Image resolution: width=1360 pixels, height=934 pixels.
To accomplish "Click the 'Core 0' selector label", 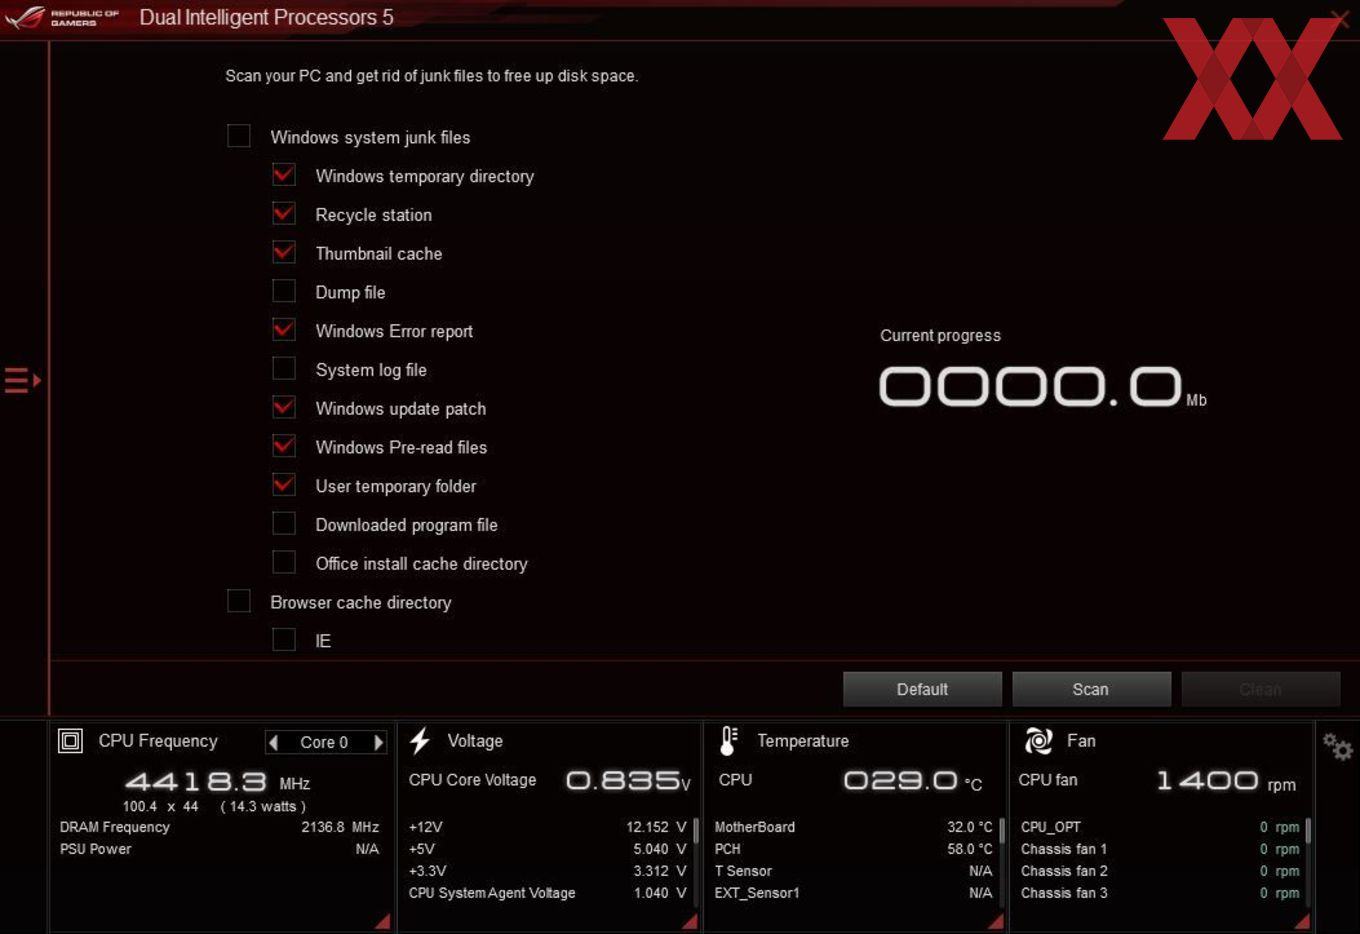I will (324, 742).
